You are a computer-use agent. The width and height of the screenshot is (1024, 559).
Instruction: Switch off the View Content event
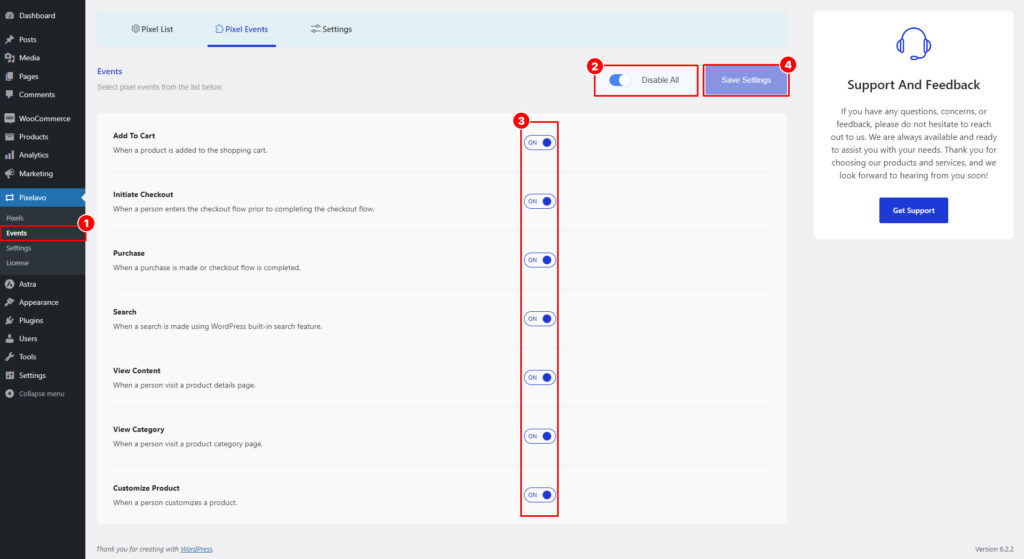539,378
